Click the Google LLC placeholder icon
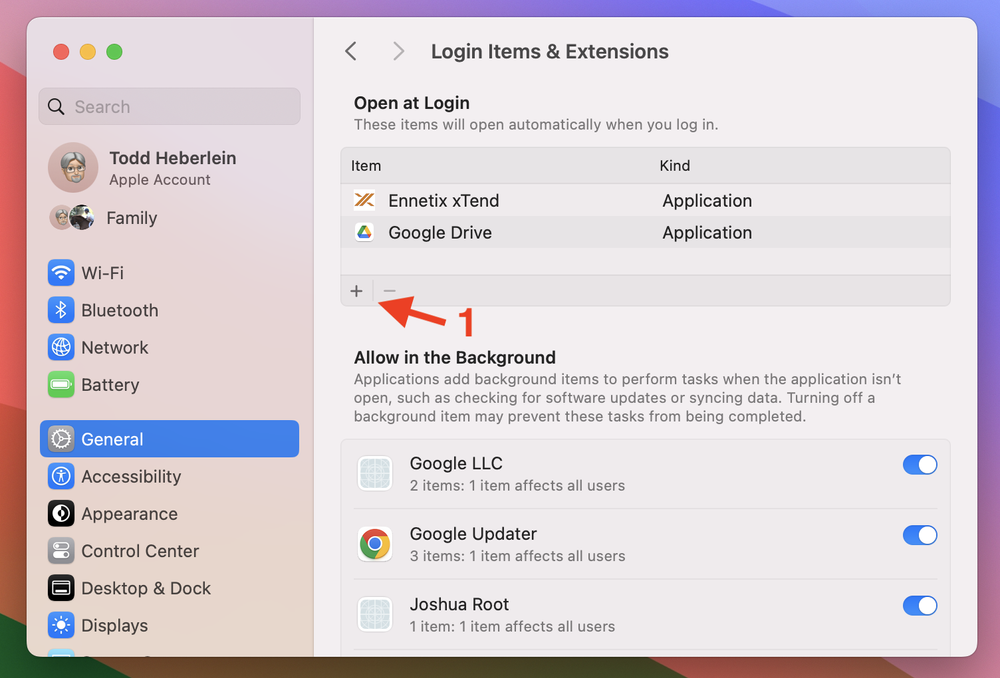 coord(375,473)
